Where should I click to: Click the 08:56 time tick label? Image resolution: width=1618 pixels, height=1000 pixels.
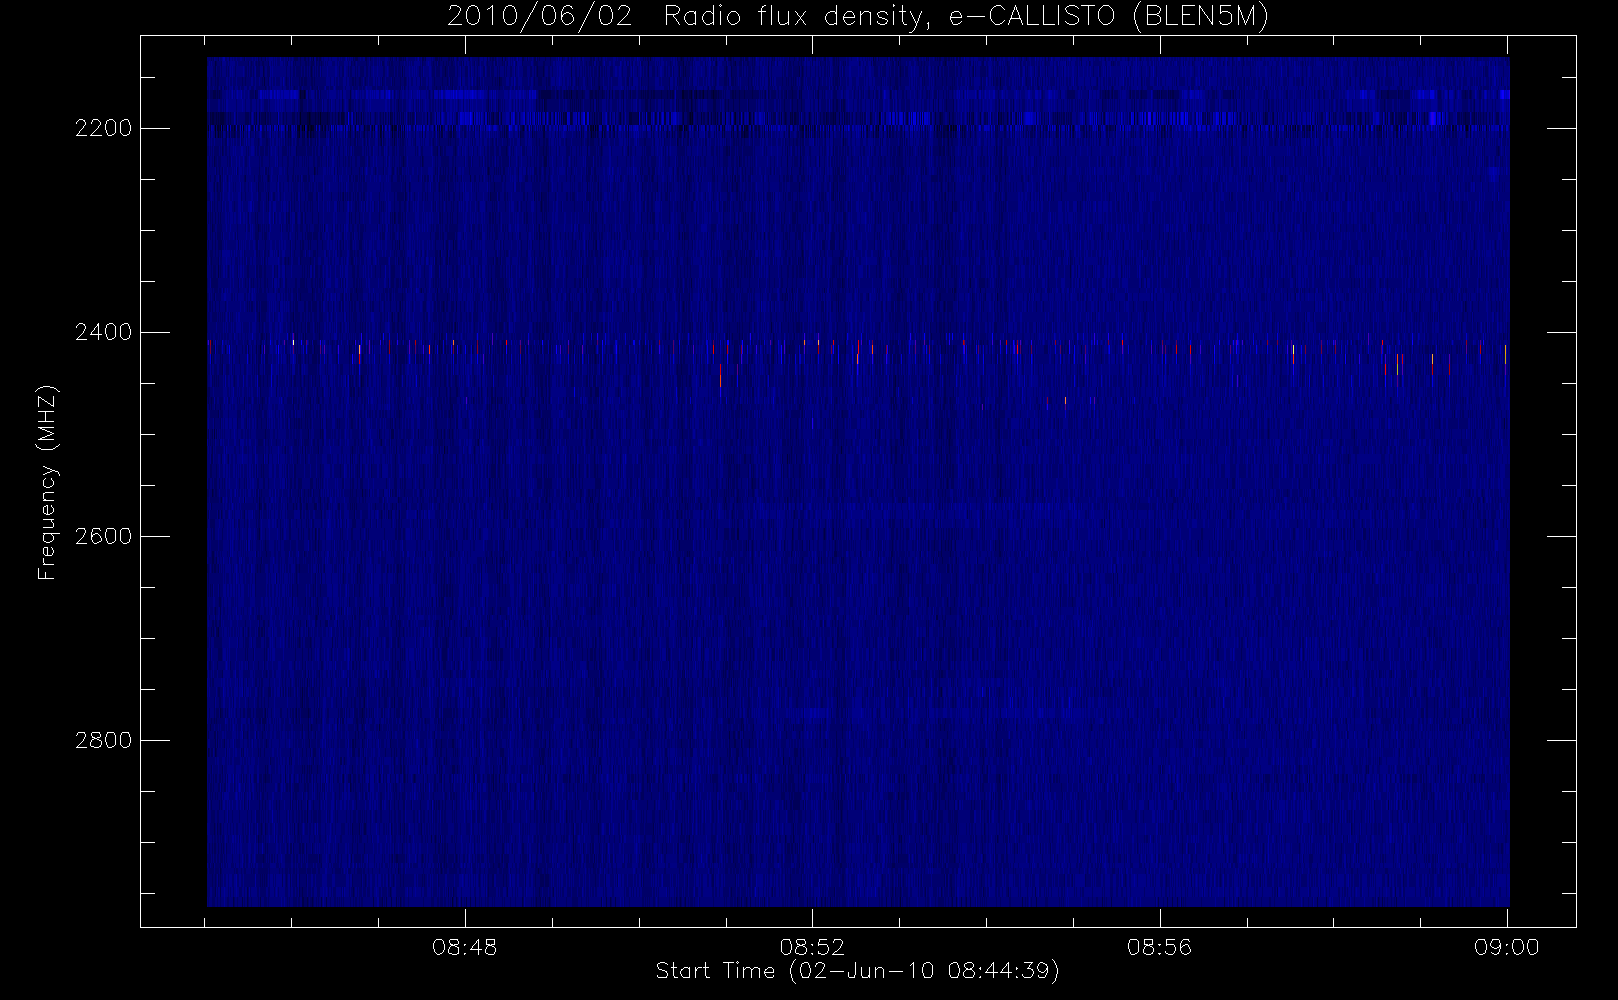(x=1160, y=947)
